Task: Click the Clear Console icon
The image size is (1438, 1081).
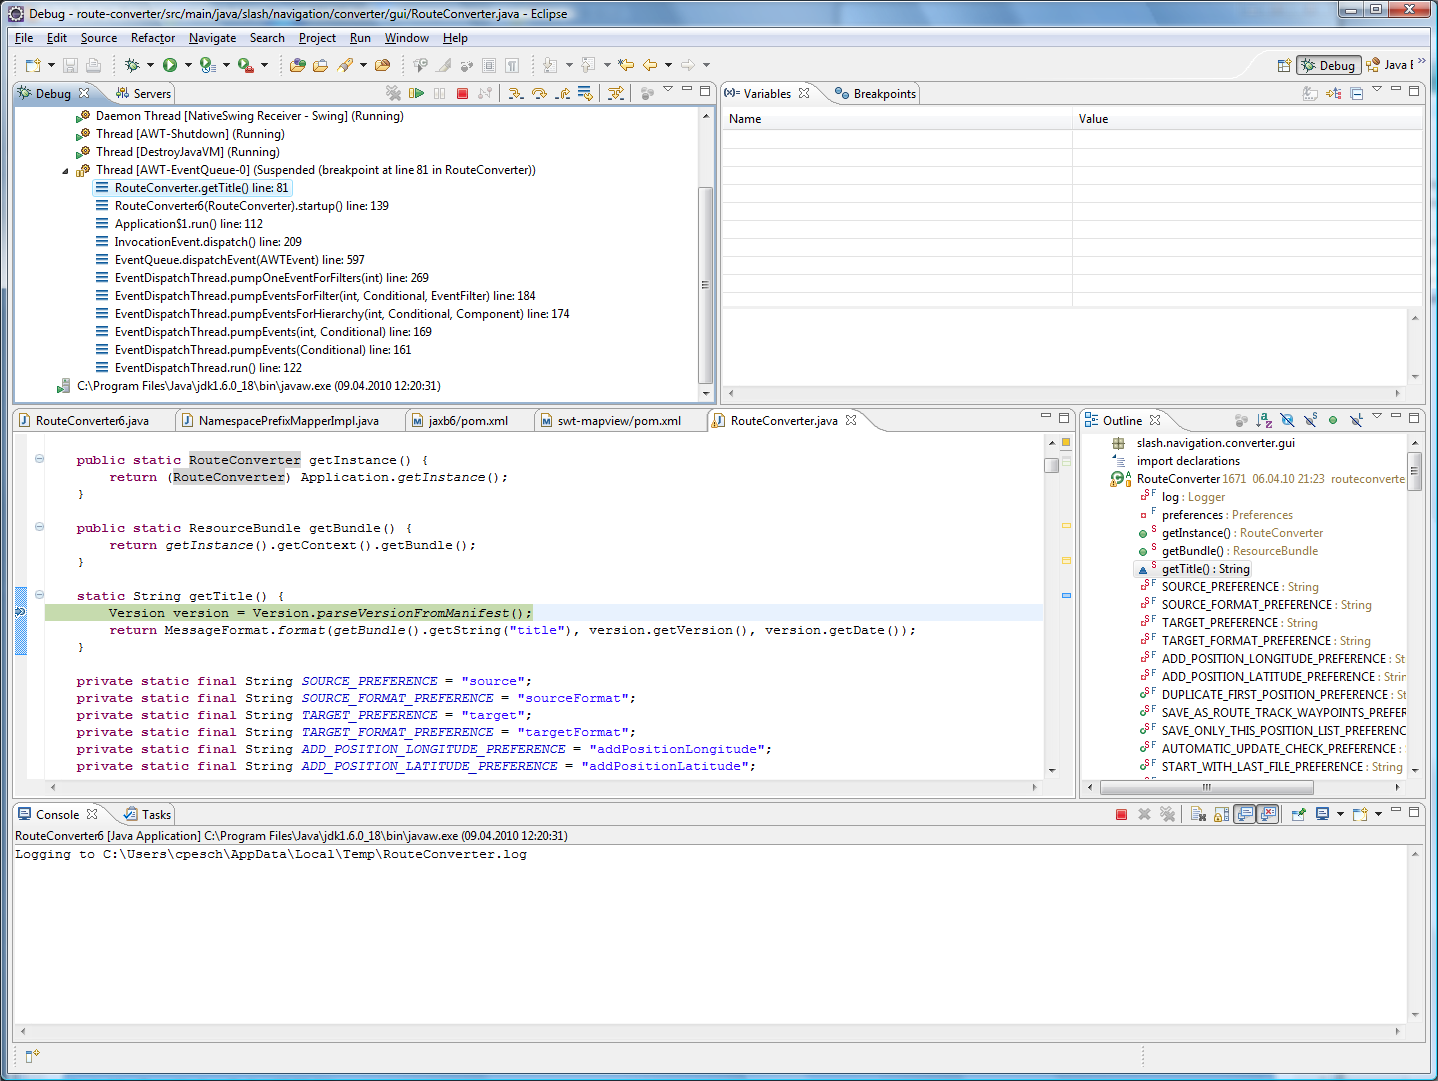Action: [x=1198, y=814]
